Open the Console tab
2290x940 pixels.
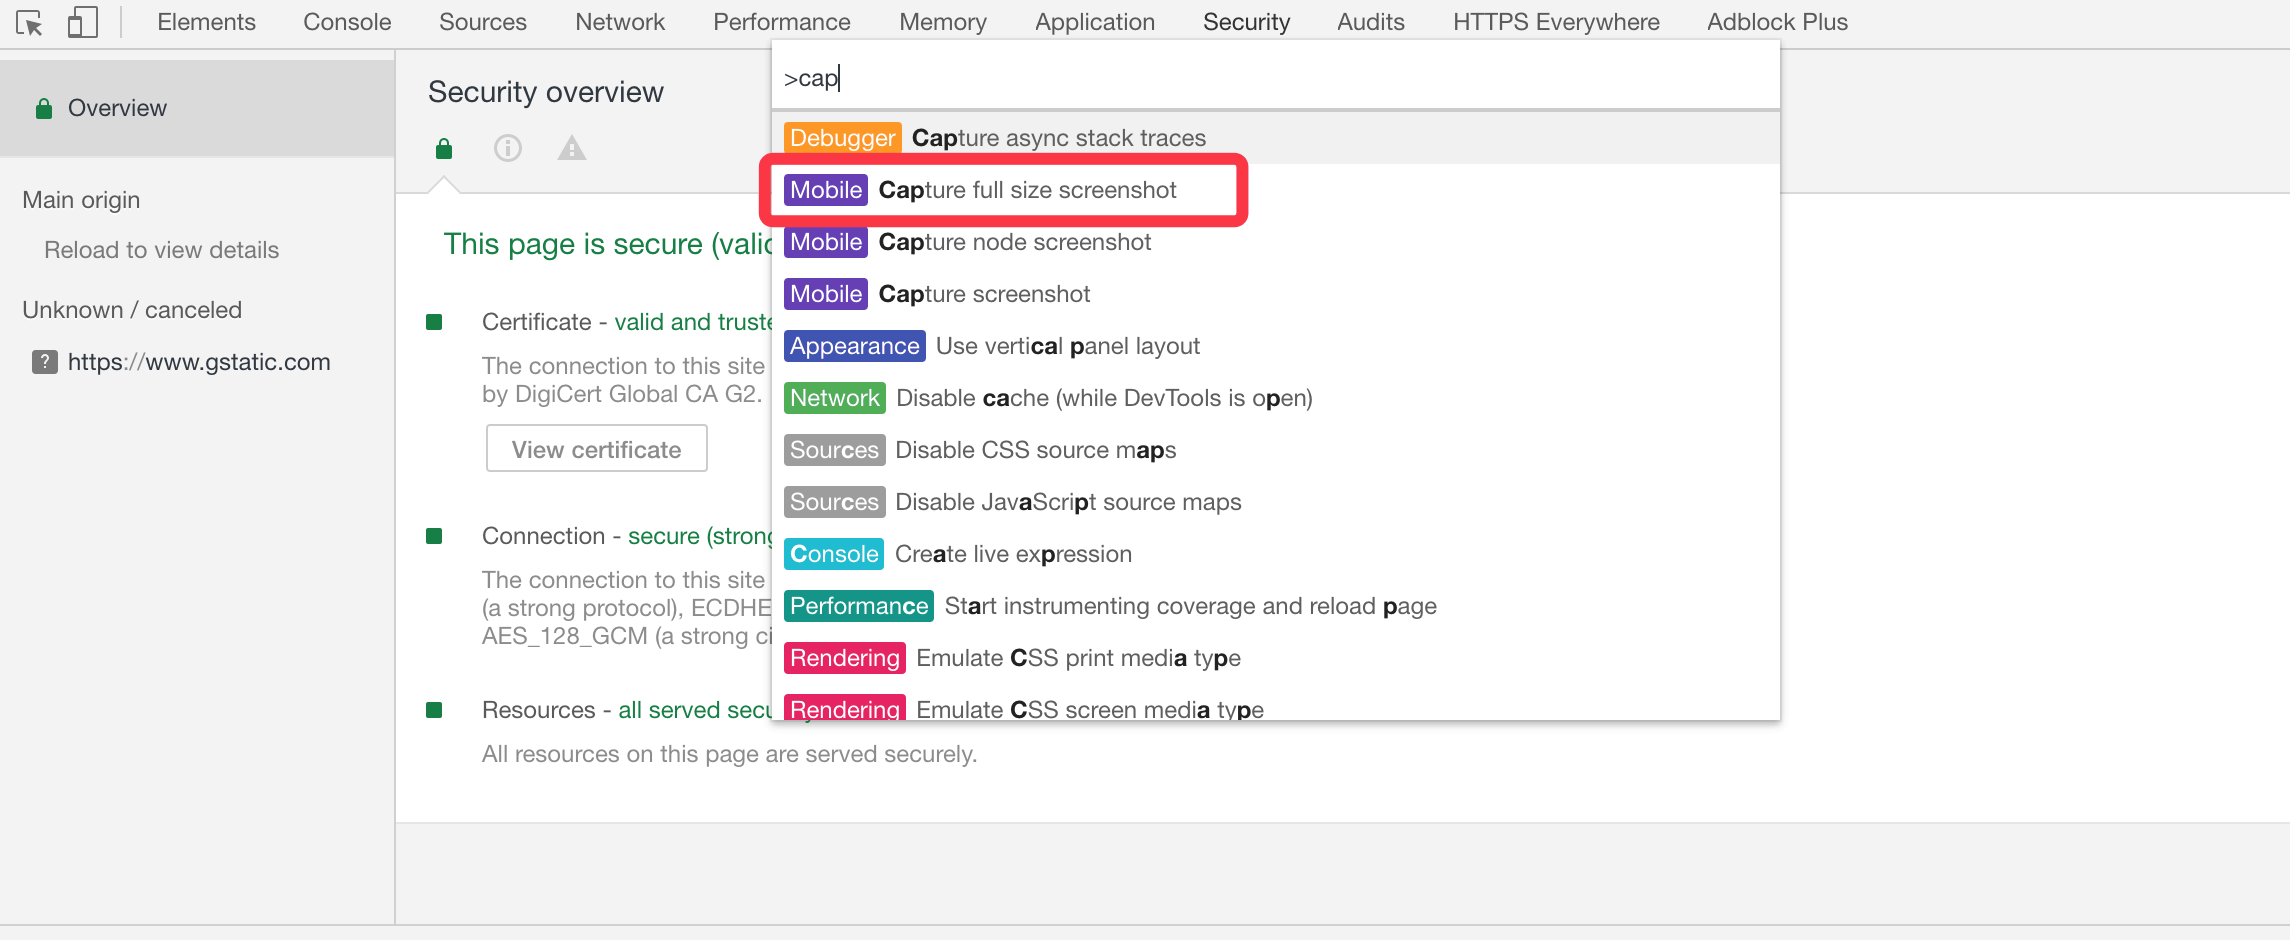tap(347, 22)
